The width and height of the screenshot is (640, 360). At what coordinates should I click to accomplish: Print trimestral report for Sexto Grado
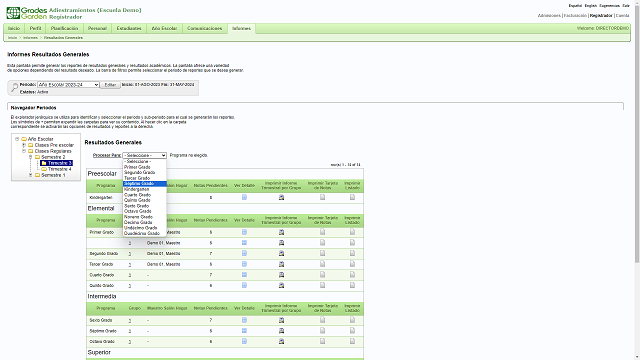tap(281, 320)
